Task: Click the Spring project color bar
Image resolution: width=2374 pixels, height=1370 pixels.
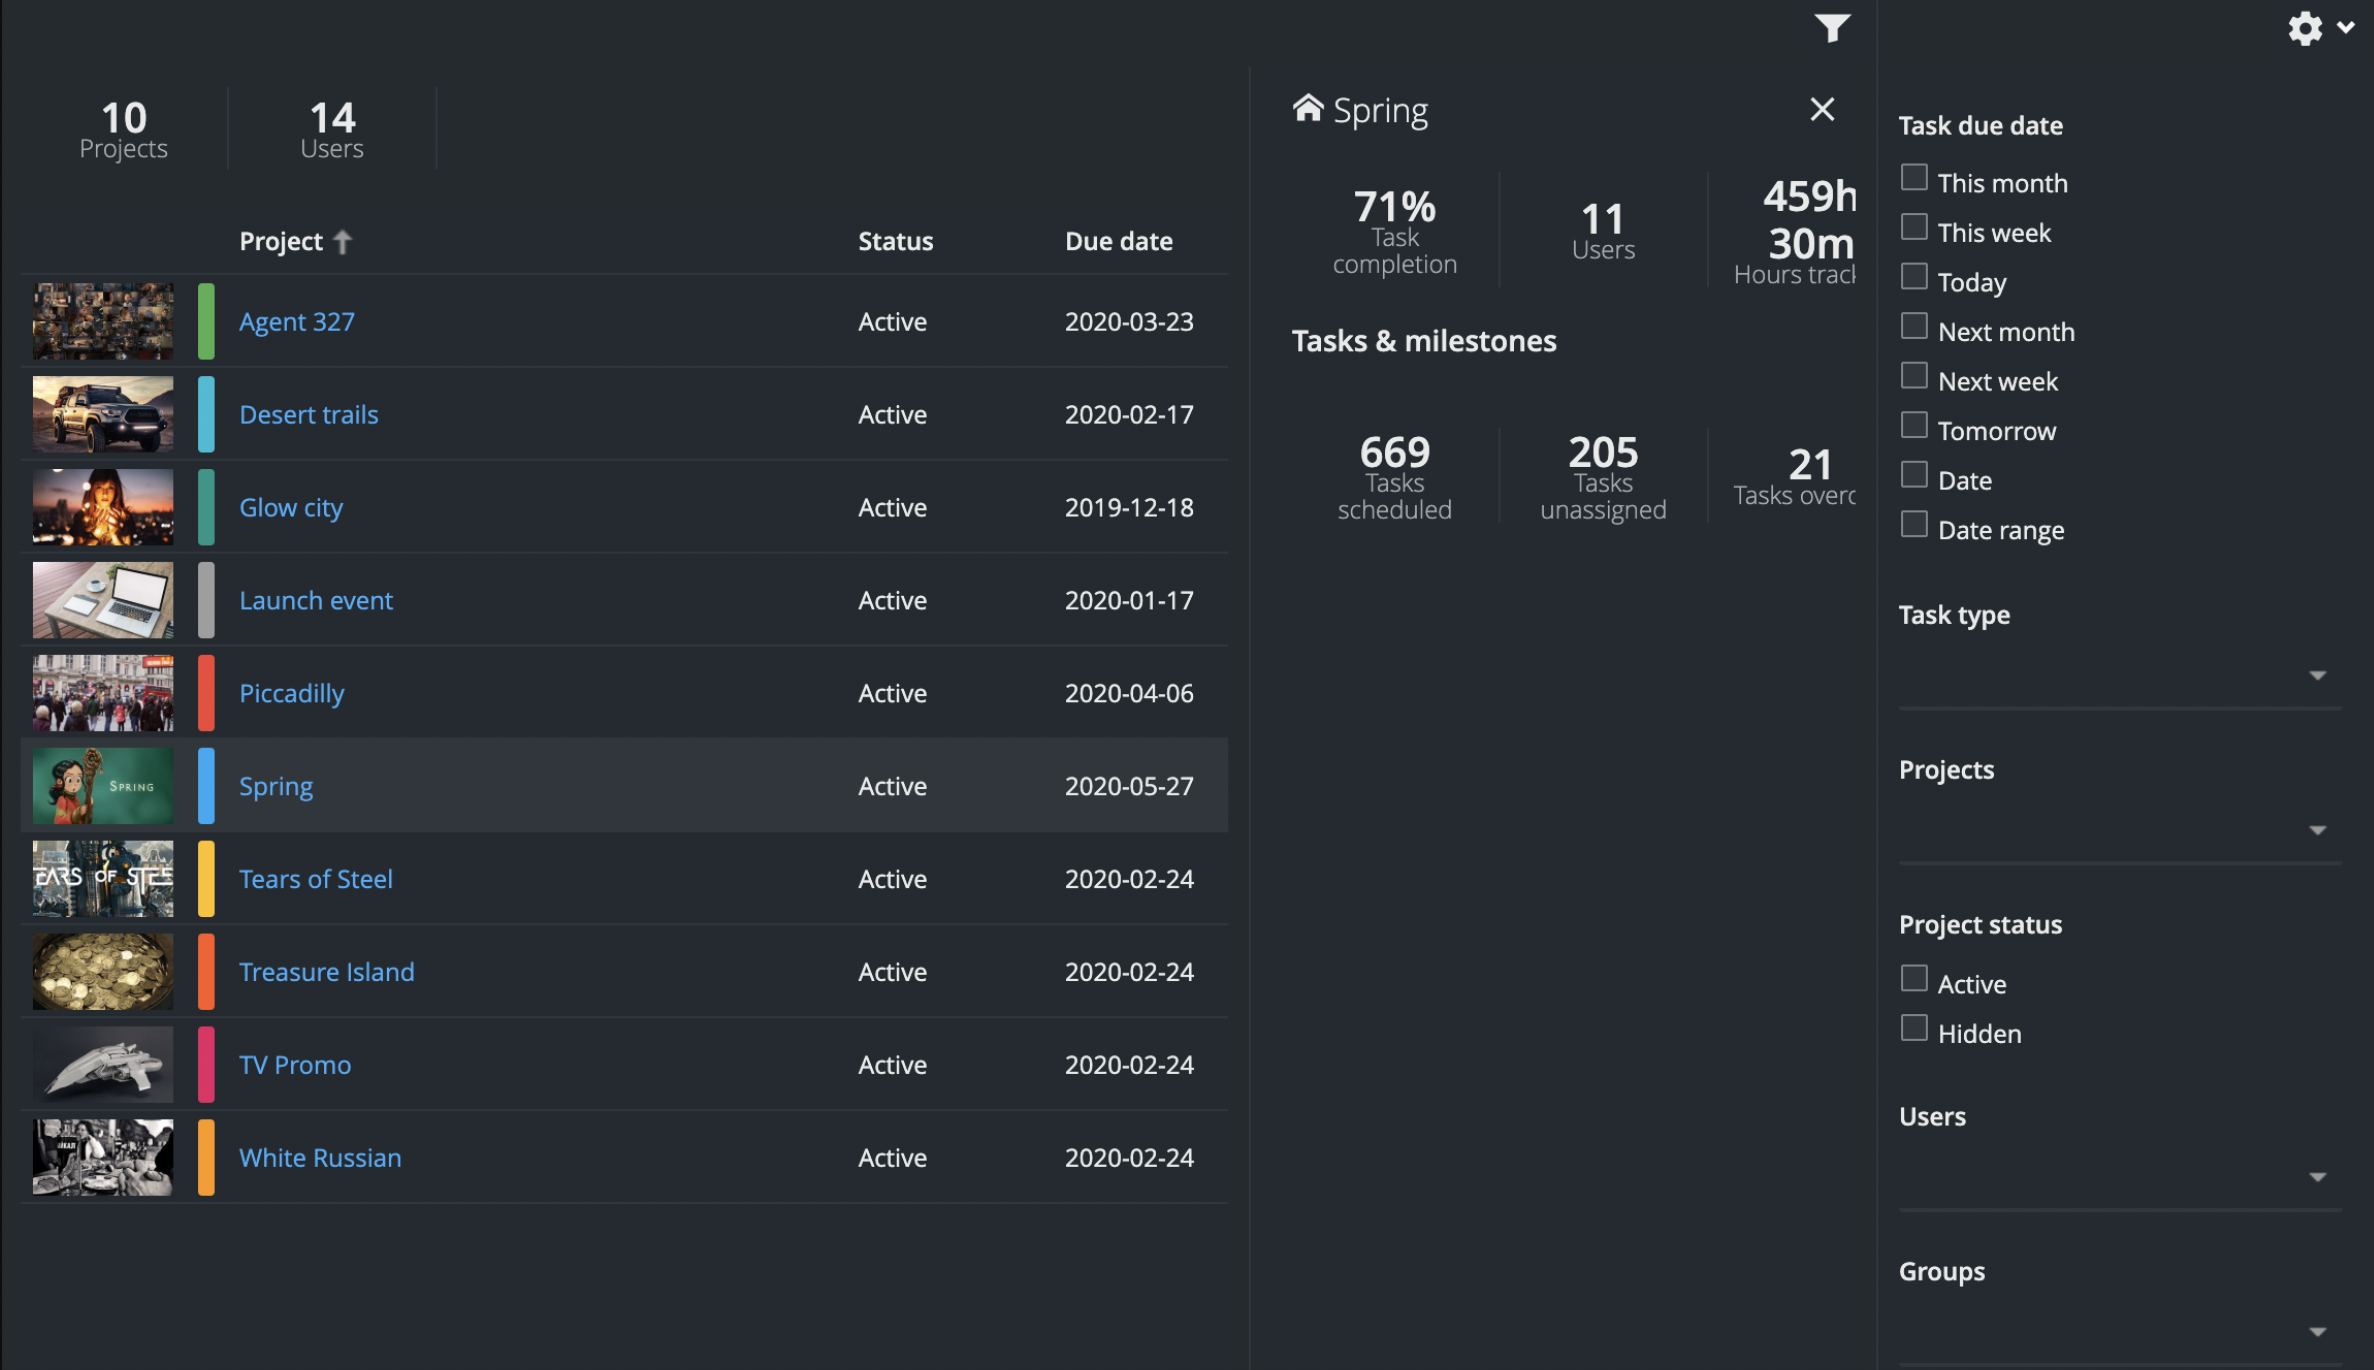Action: tap(206, 786)
